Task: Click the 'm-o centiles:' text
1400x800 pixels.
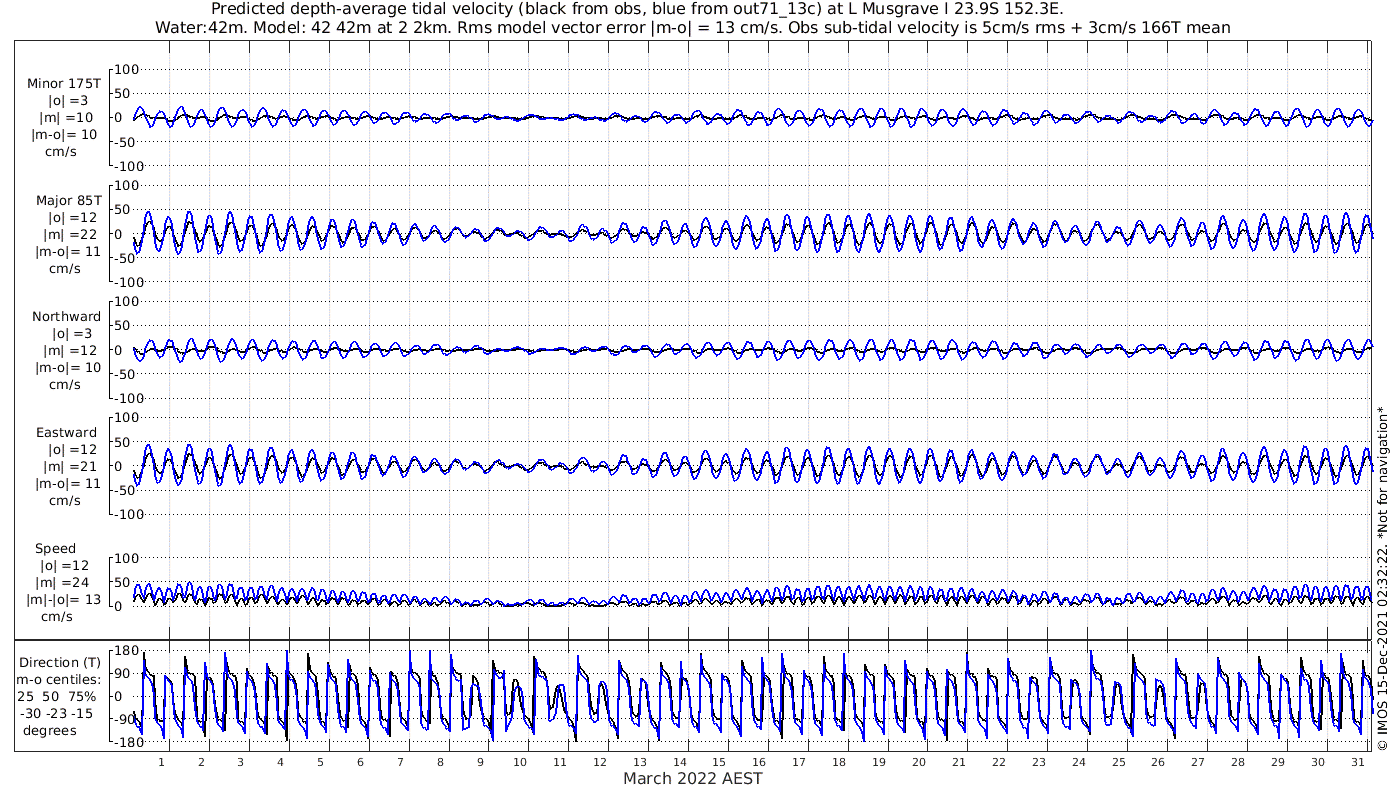Action: pos(58,680)
